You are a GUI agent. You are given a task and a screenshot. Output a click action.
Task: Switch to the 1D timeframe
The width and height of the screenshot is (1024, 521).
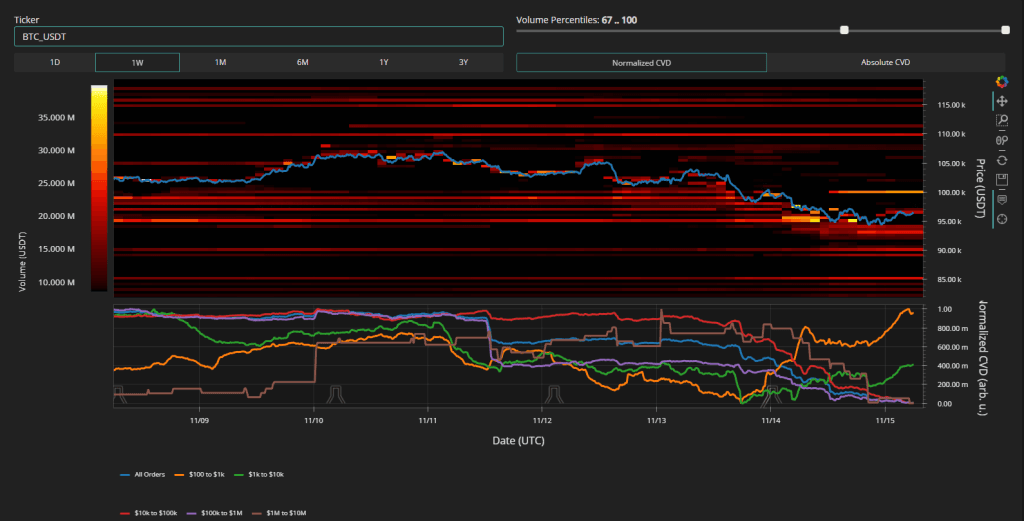click(x=55, y=62)
